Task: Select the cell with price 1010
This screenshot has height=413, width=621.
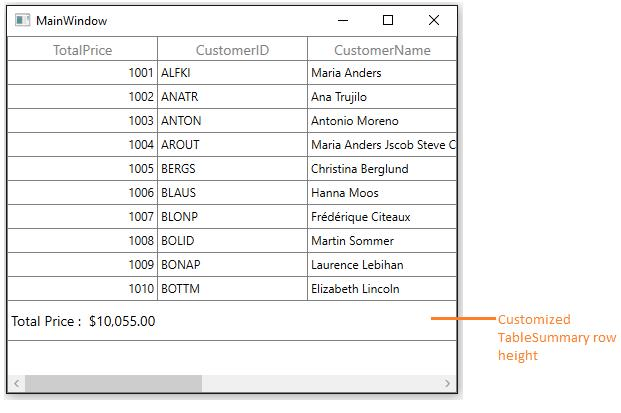Action: pyautogui.click(x=82, y=289)
